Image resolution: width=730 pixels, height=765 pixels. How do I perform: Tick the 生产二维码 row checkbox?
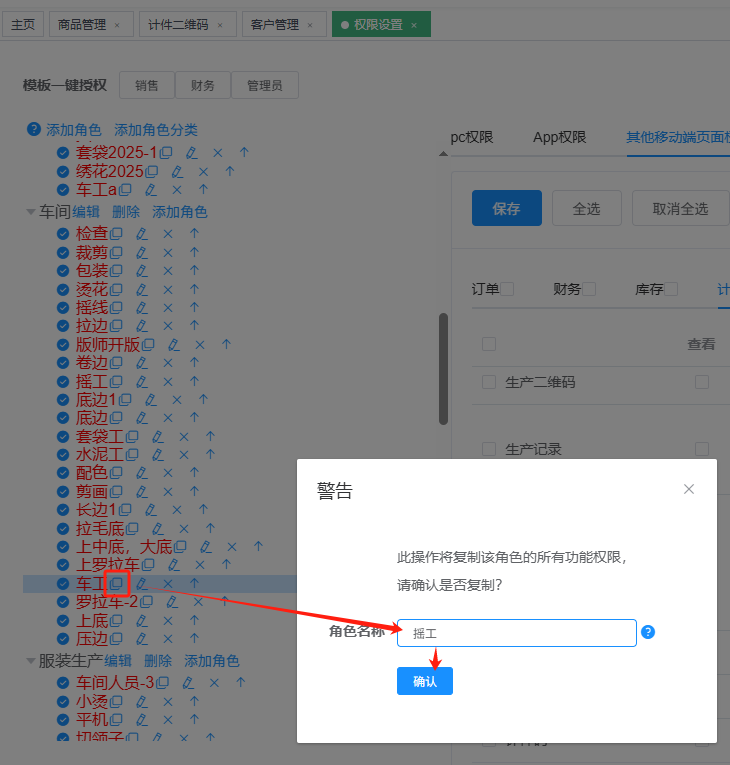point(489,382)
